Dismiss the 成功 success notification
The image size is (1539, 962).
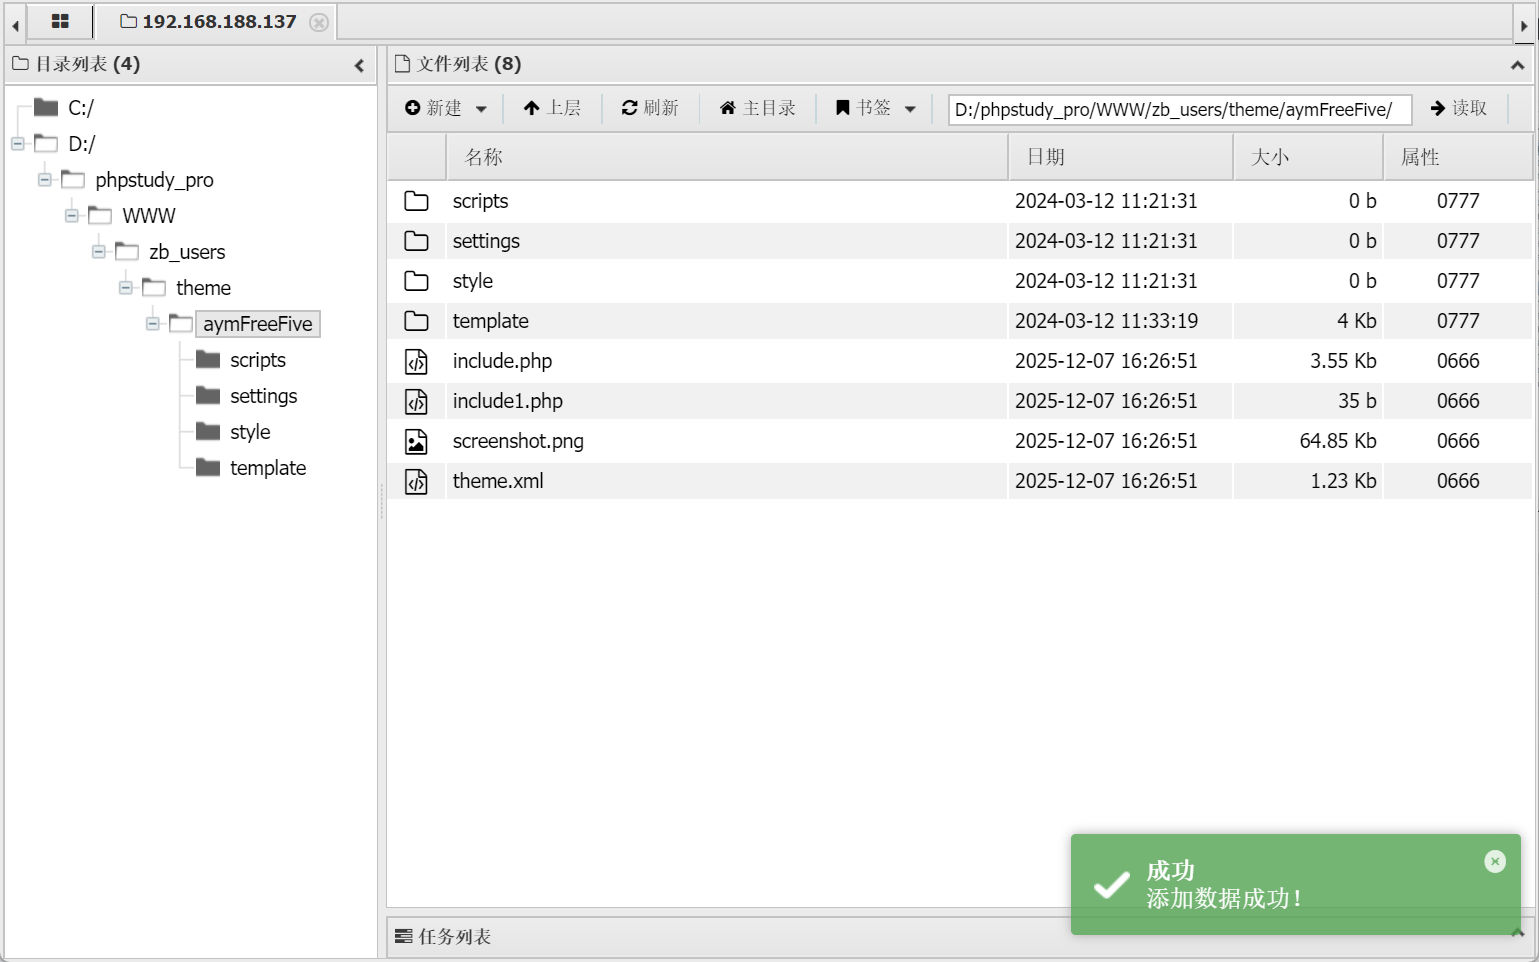point(1495,861)
